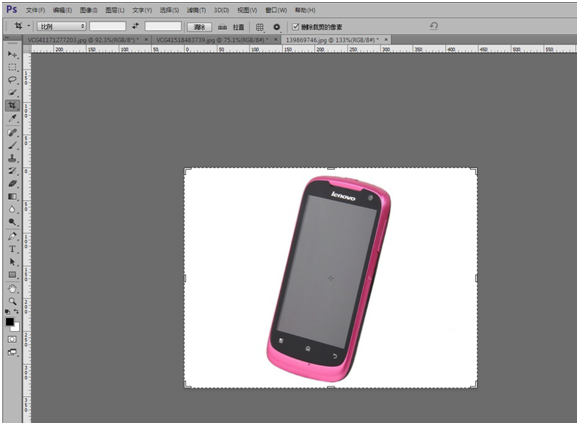Click the Clear button in options bar
This screenshot has width=579, height=425.
(199, 27)
